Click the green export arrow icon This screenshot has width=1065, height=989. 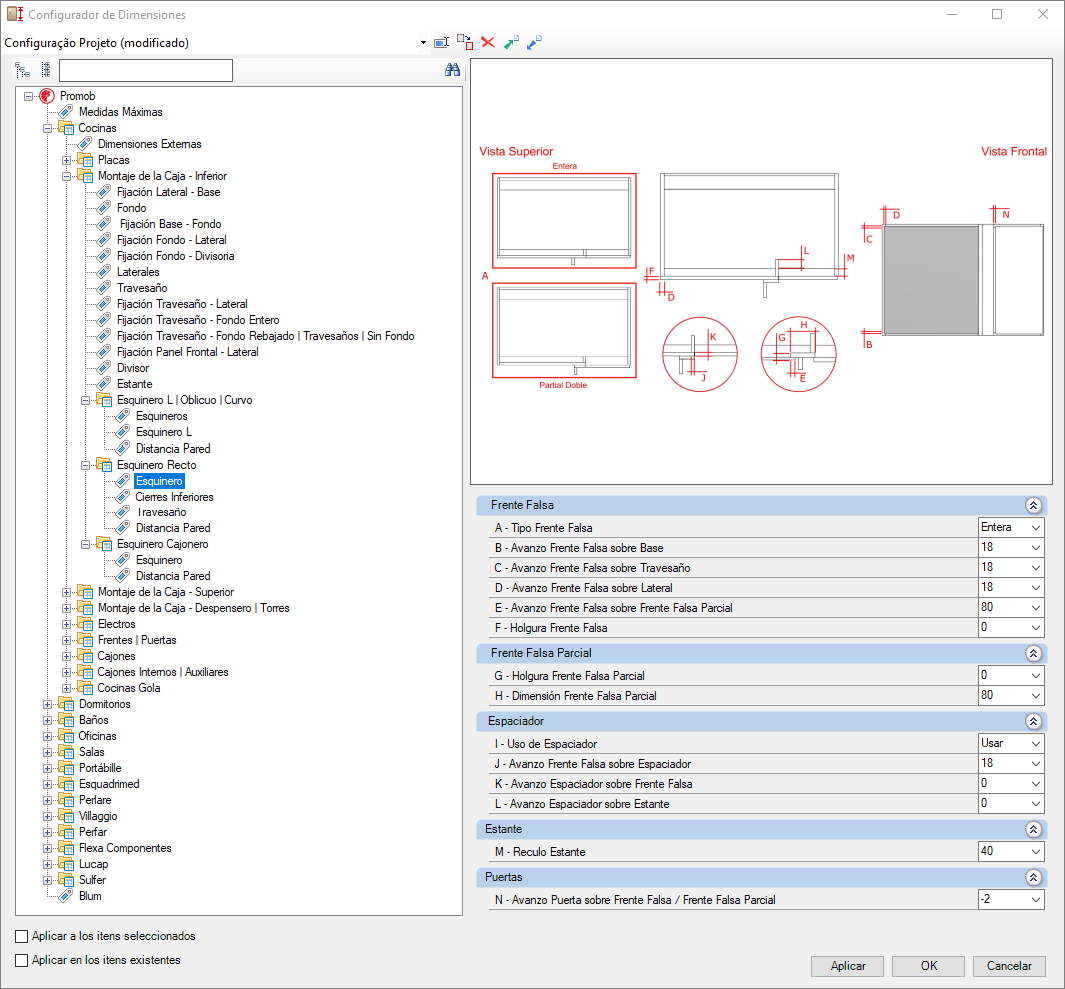(x=511, y=42)
